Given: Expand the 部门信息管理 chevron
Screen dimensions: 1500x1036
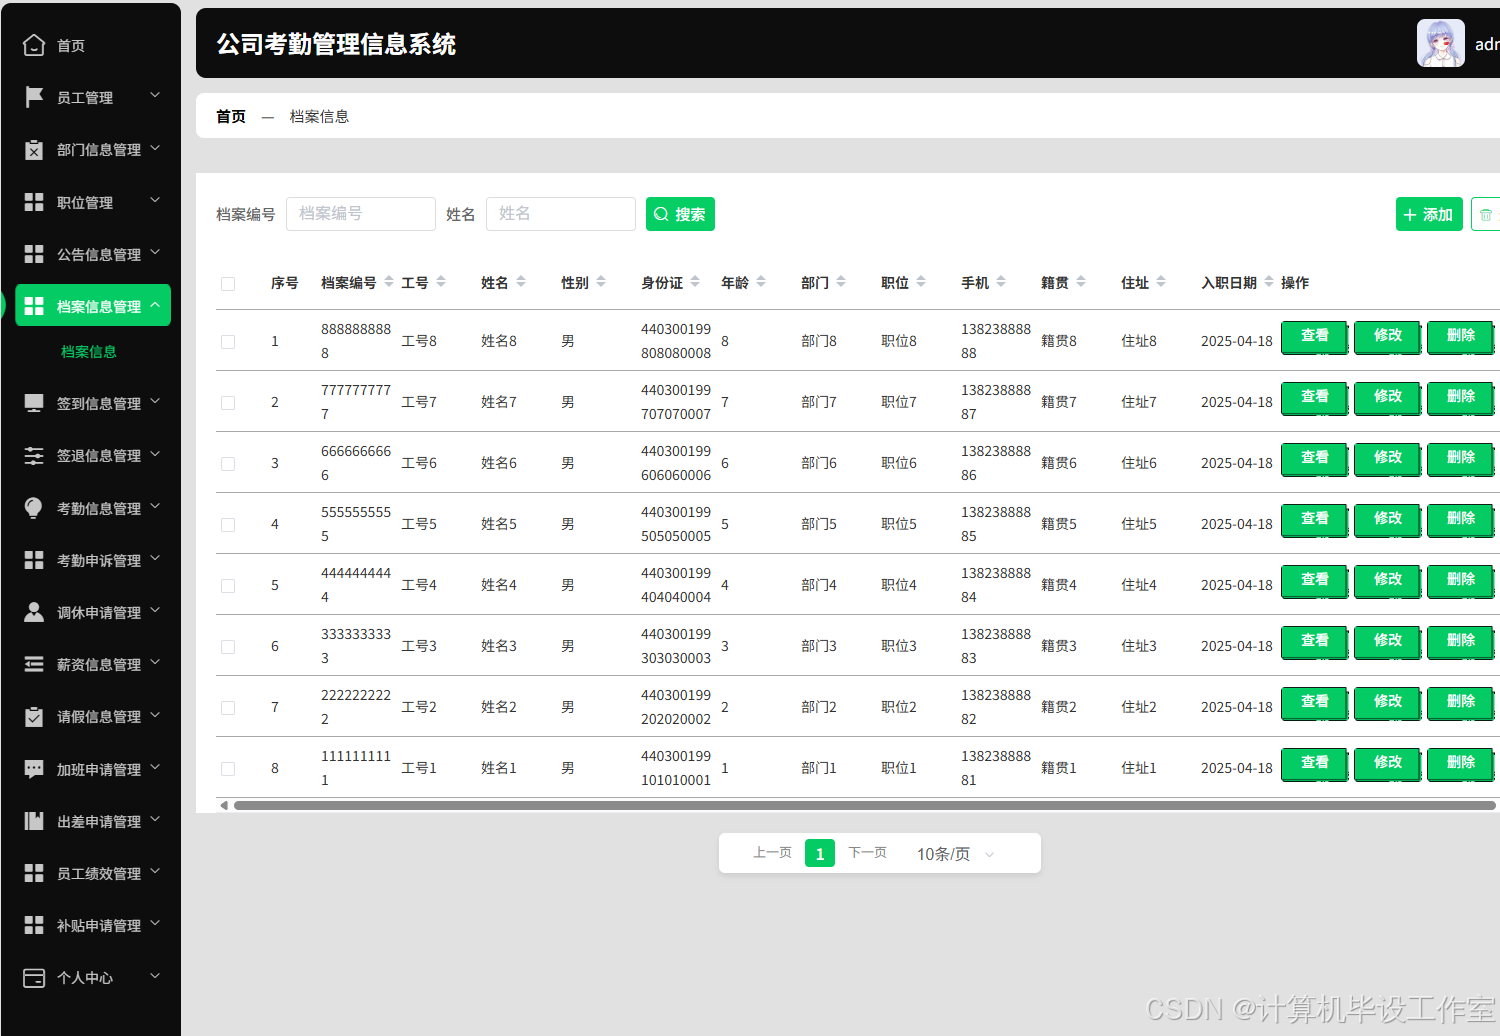Looking at the screenshot, I should [155, 147].
